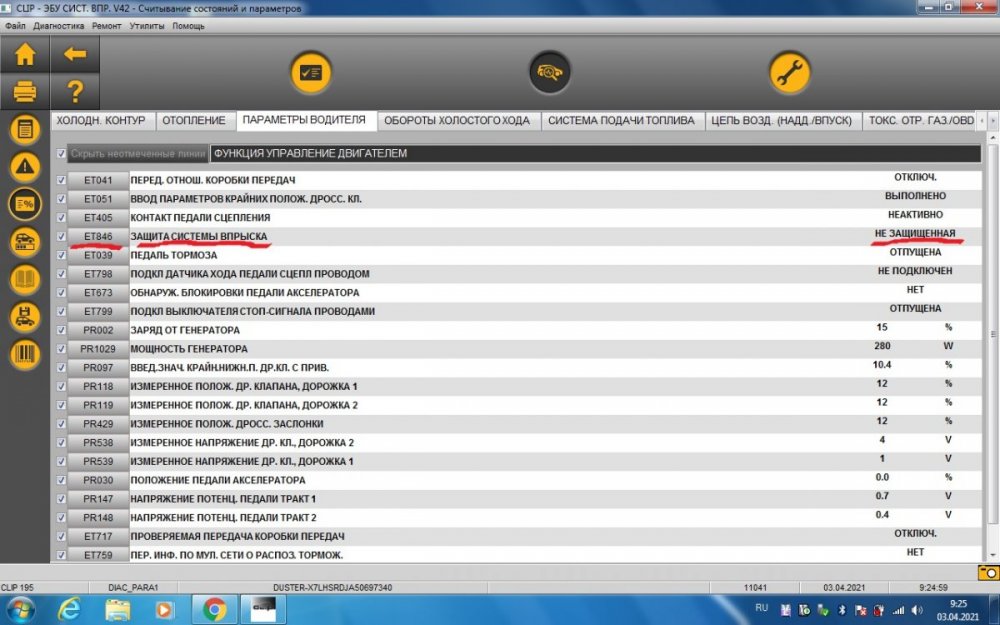This screenshot has width=1000, height=625.
Task: Click the PR538 parameter code button
Action: click(x=98, y=443)
